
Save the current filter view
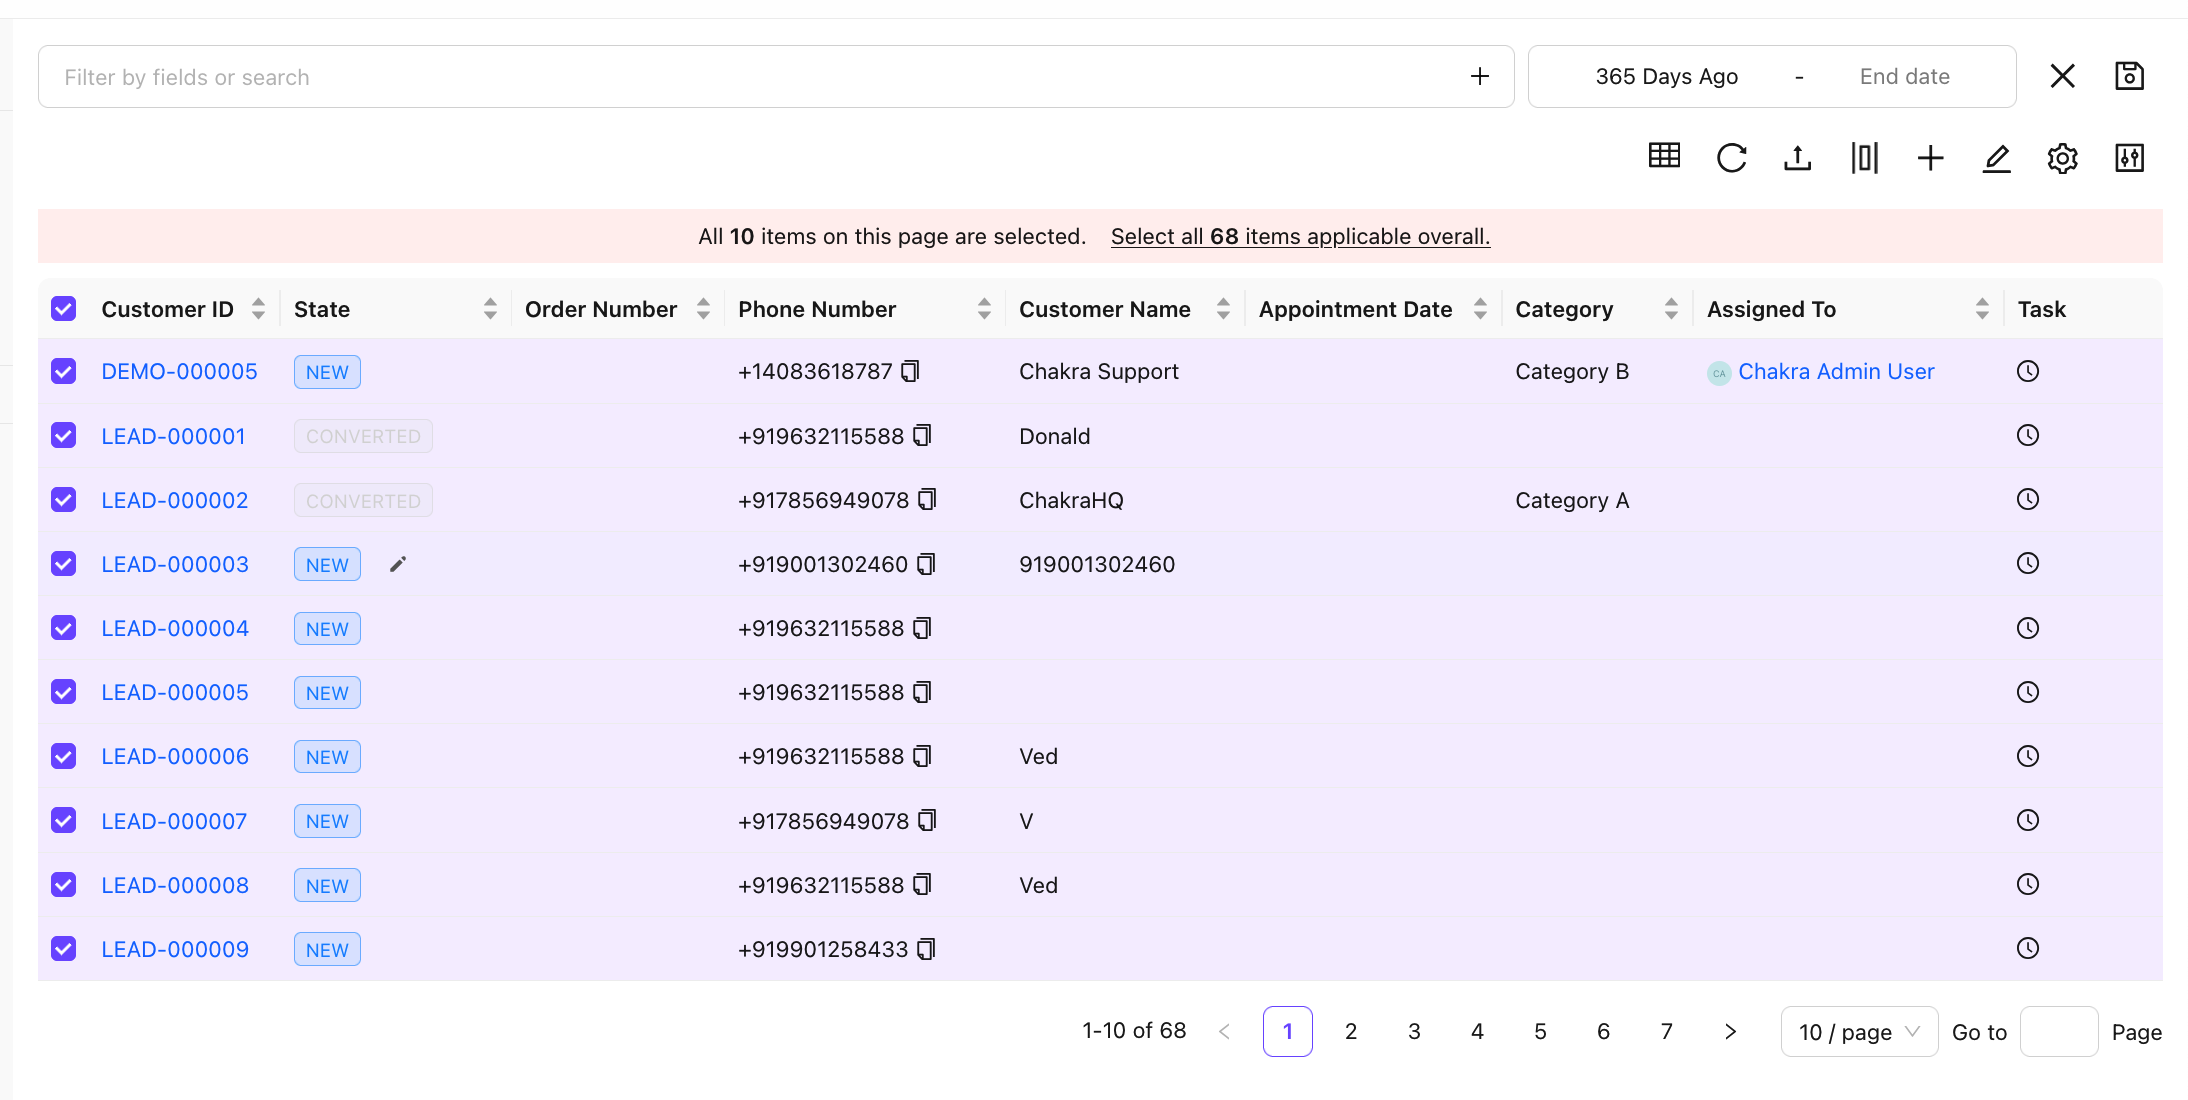click(2129, 75)
